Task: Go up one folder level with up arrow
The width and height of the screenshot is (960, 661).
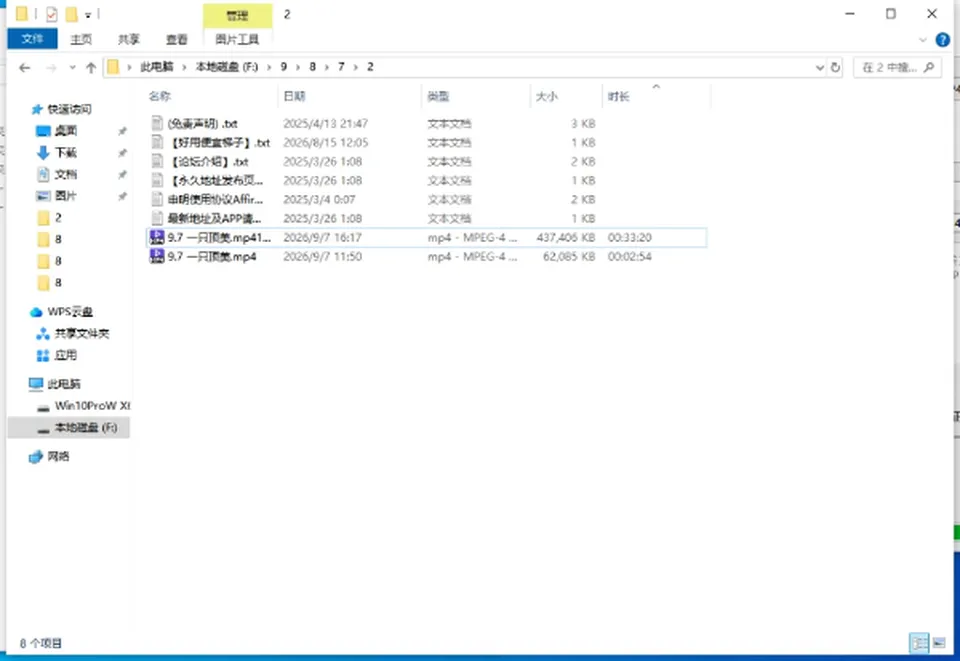Action: point(91,67)
